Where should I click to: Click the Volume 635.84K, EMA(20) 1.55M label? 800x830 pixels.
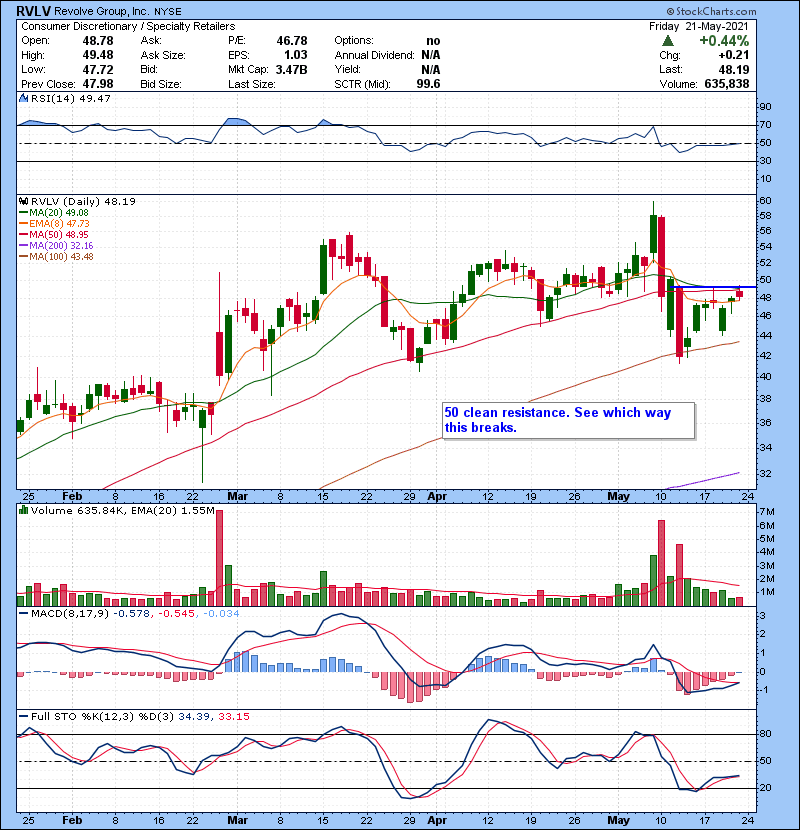(123, 511)
